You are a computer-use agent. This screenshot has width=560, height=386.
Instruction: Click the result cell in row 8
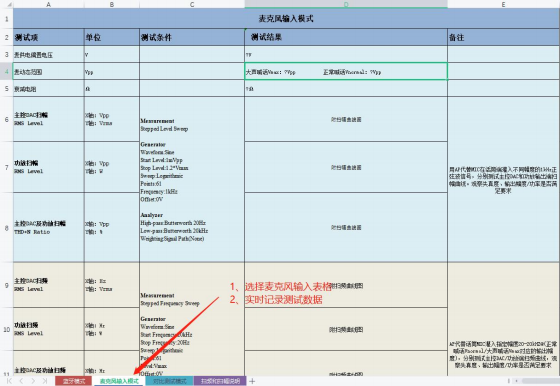[x=346, y=227]
